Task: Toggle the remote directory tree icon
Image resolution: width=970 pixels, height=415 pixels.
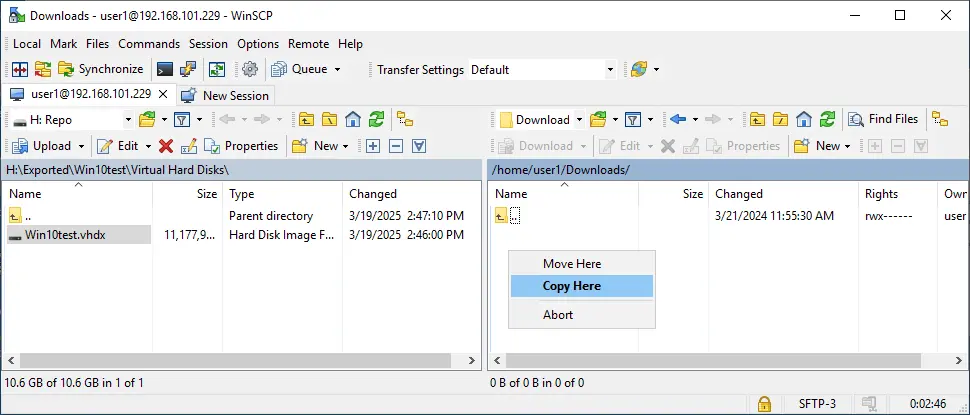Action: click(x=940, y=119)
